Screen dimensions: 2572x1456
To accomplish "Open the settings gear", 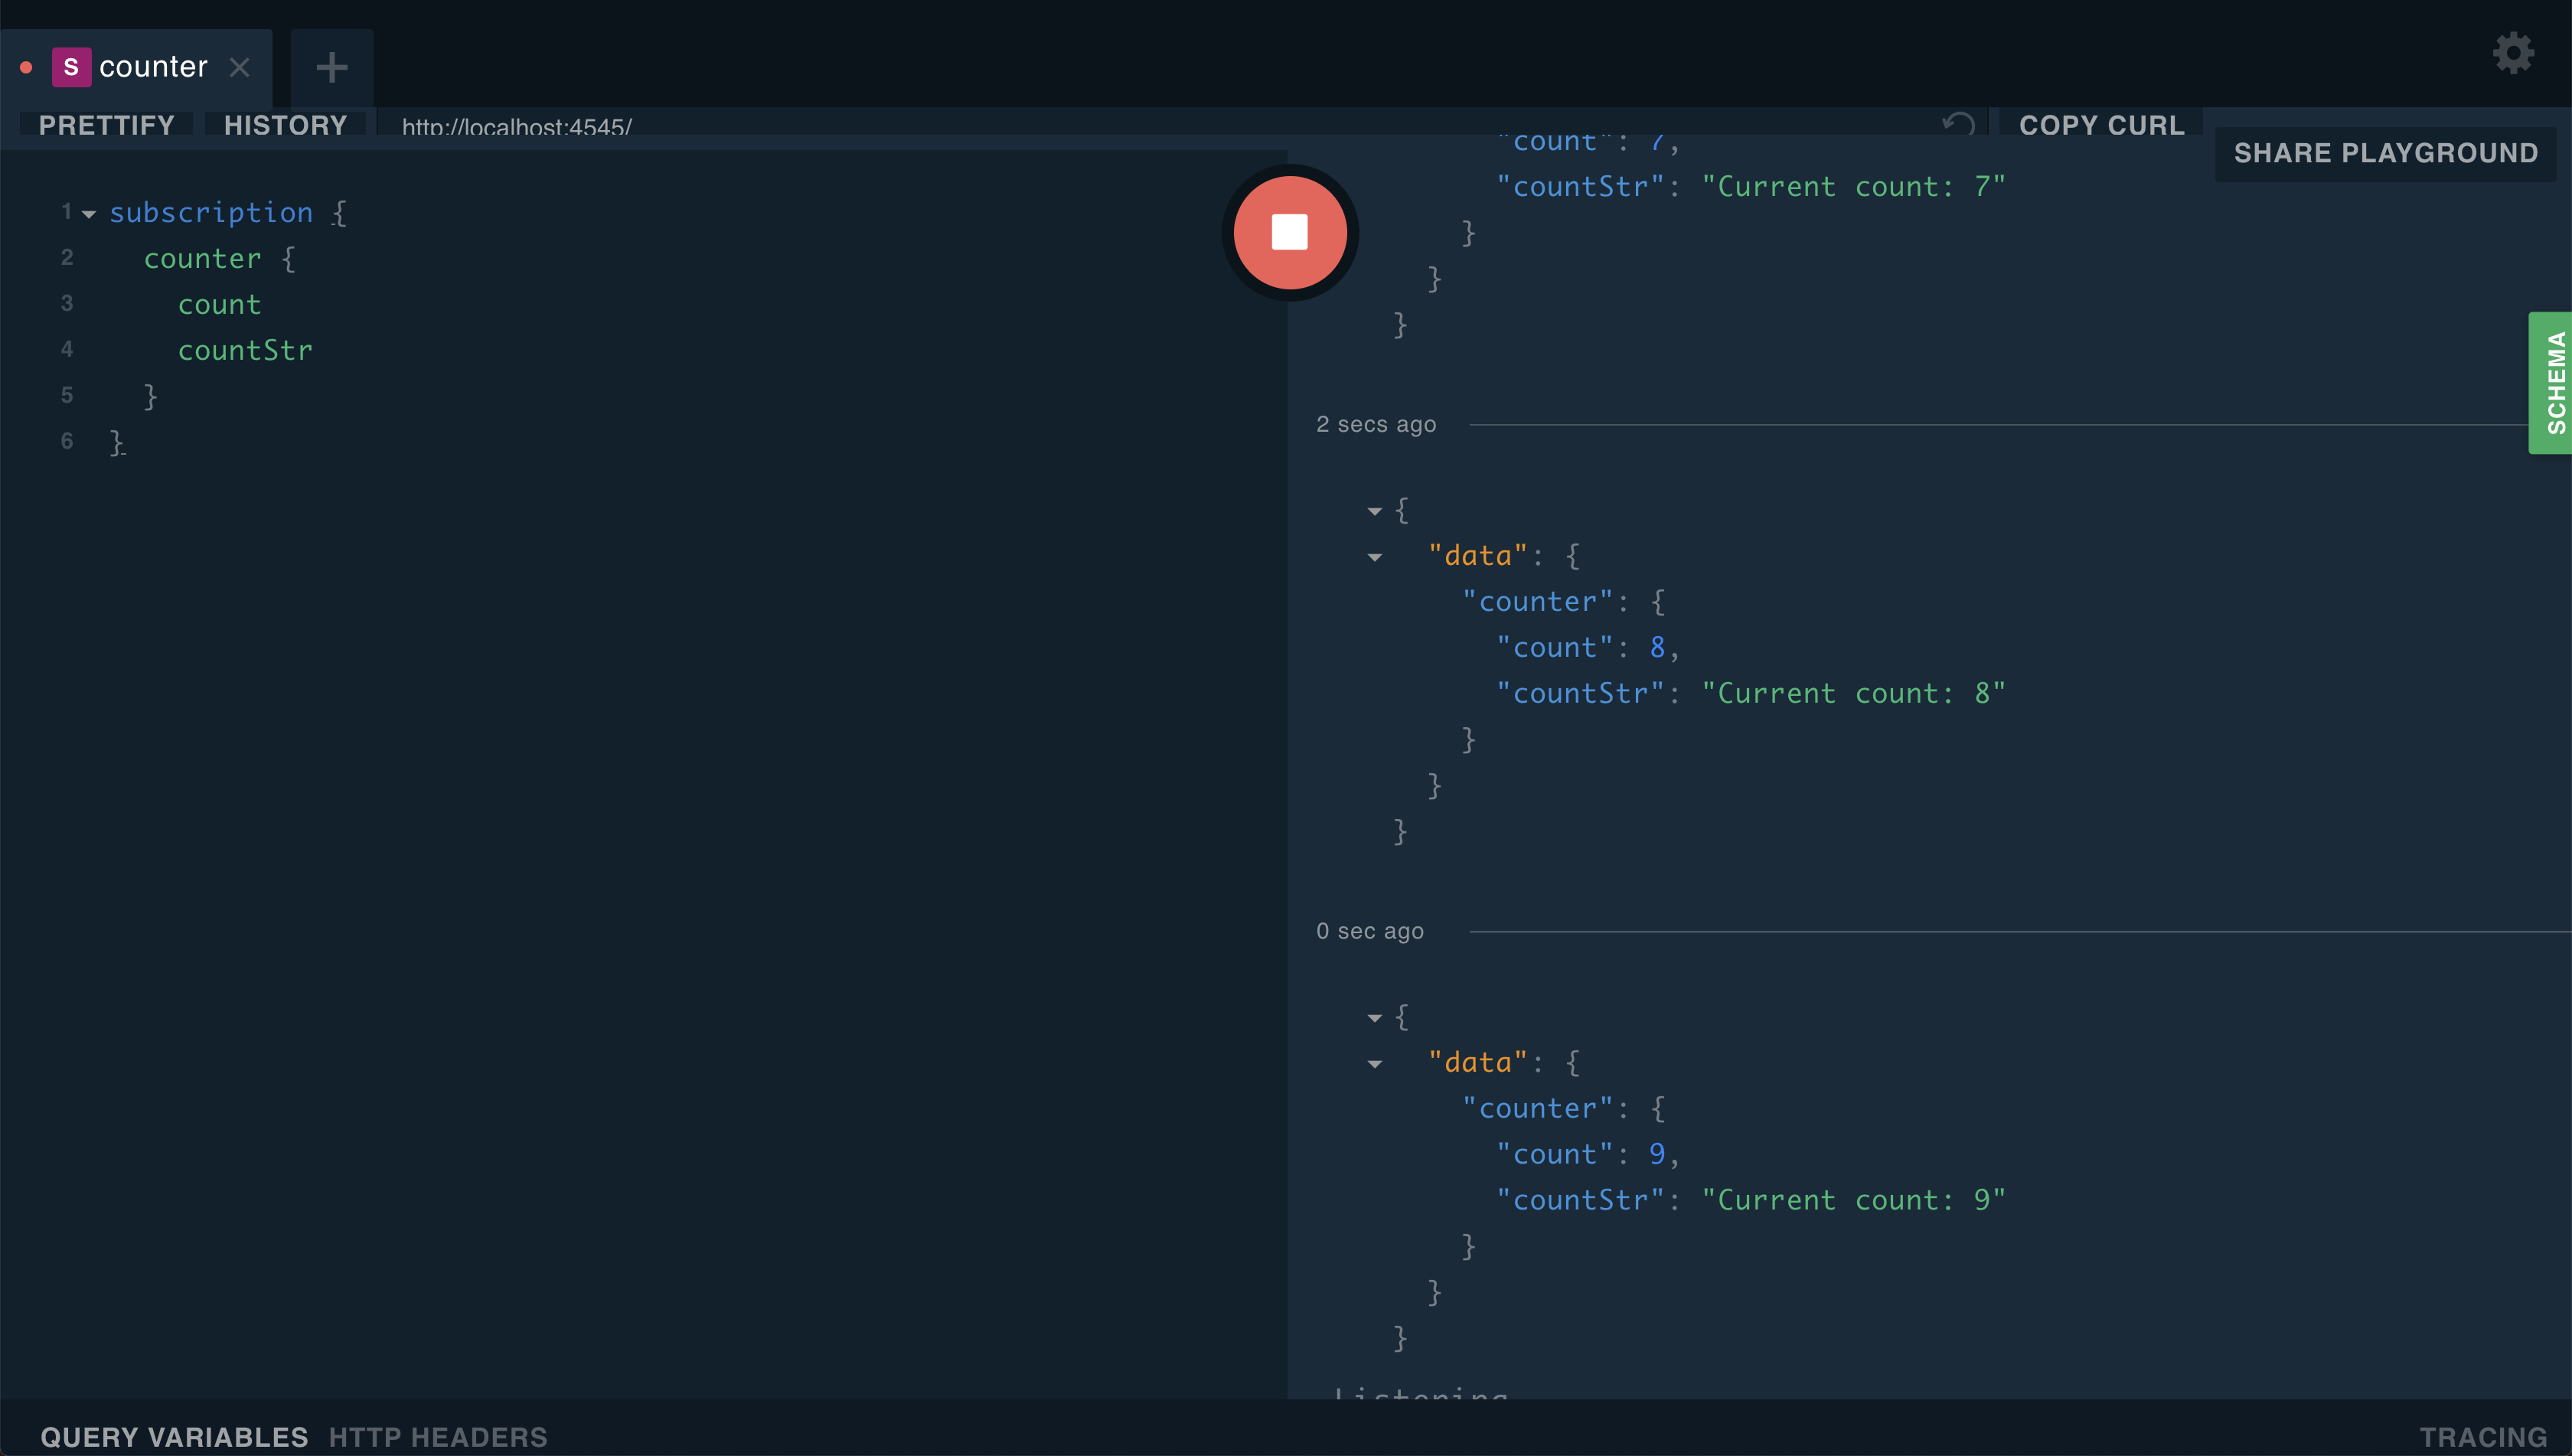I will click(x=2513, y=53).
